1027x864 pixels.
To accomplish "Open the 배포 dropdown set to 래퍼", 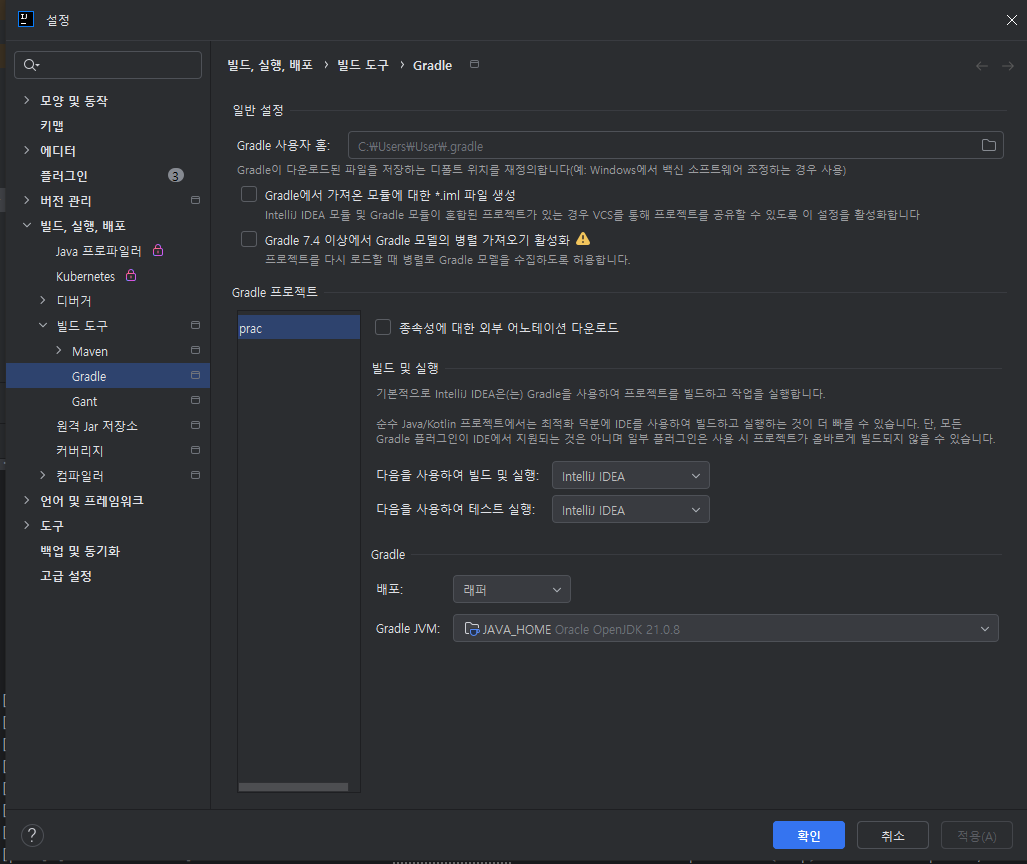I will pyautogui.click(x=512, y=590).
